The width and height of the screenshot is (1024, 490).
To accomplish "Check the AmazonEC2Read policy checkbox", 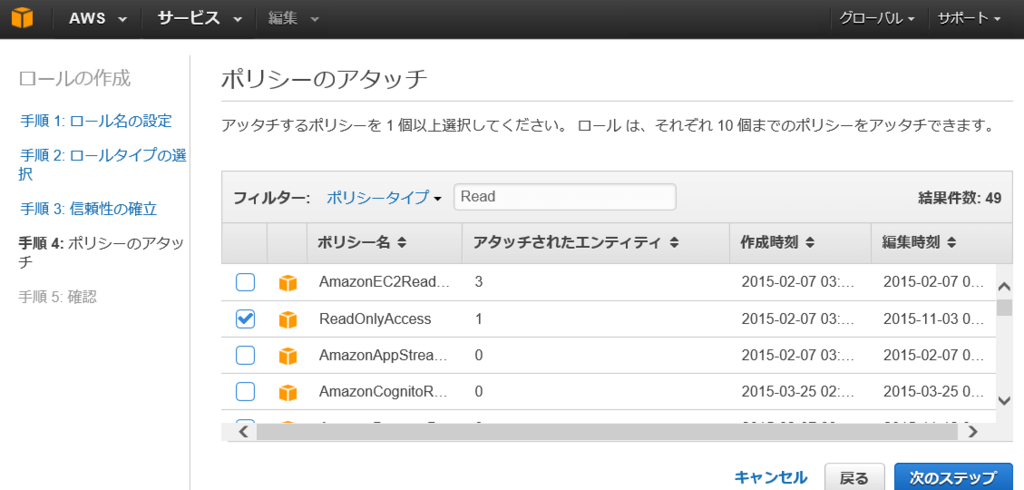I will pos(245,282).
